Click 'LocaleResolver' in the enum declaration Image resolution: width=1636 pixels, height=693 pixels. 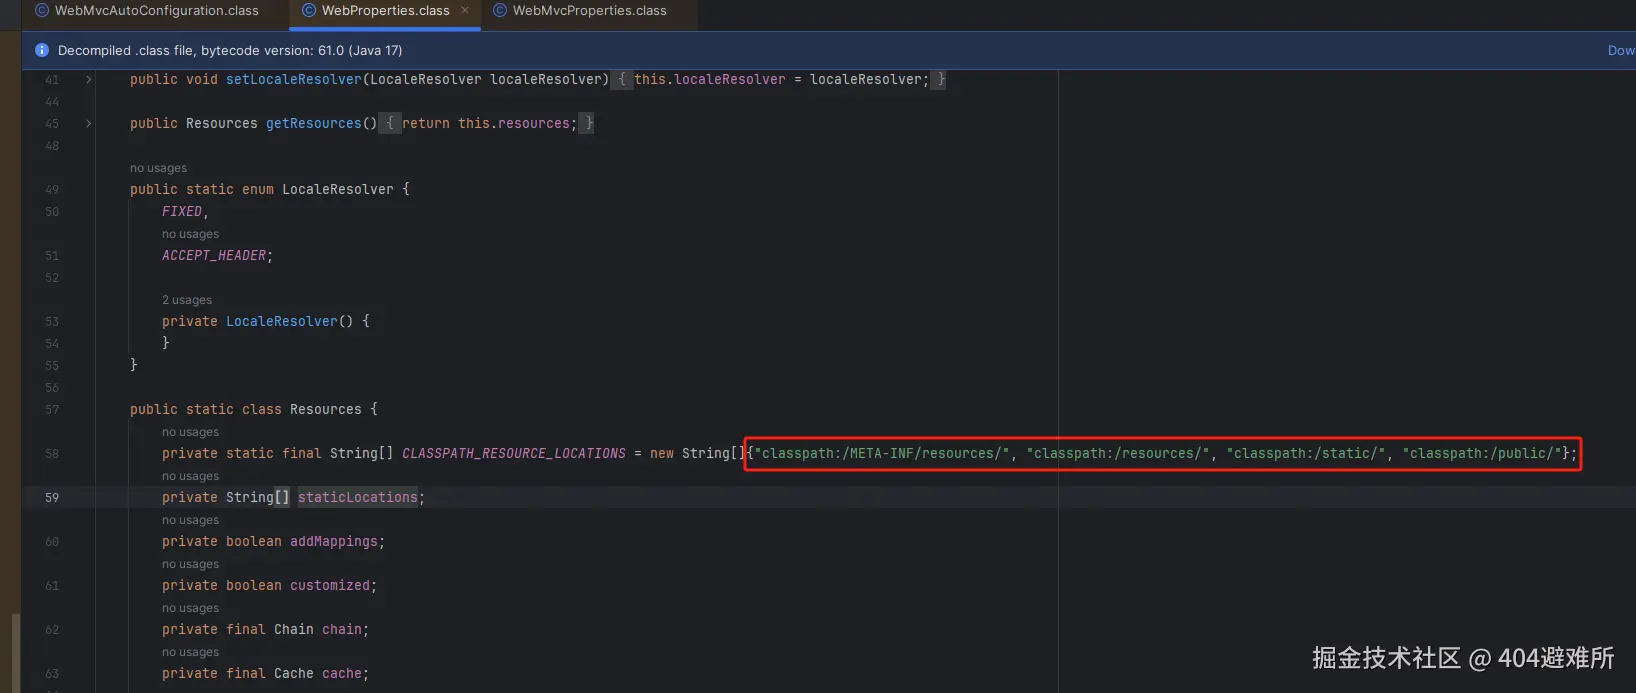point(338,189)
